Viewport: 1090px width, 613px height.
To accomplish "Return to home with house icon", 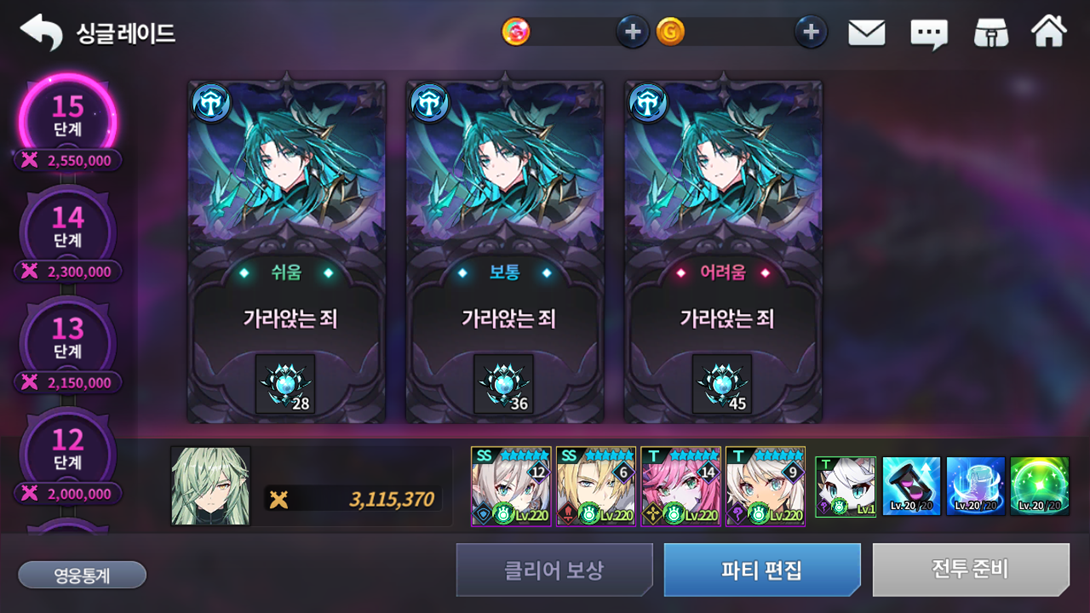I will click(x=1048, y=31).
